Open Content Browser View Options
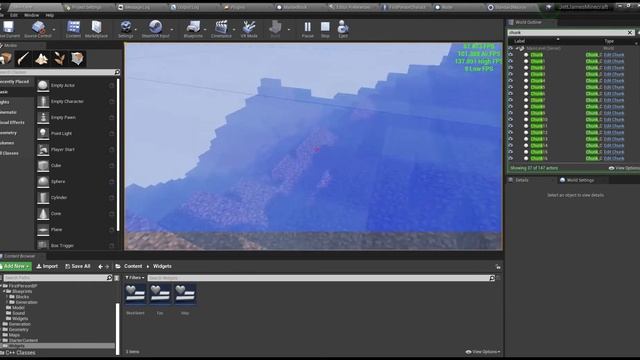This screenshot has height=360, width=640. click(483, 351)
